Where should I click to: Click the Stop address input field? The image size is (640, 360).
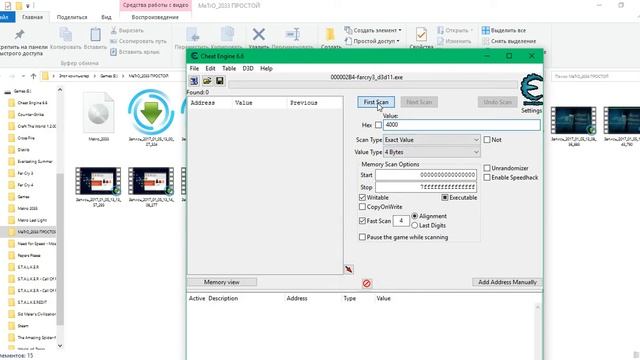pyautogui.click(x=426, y=187)
